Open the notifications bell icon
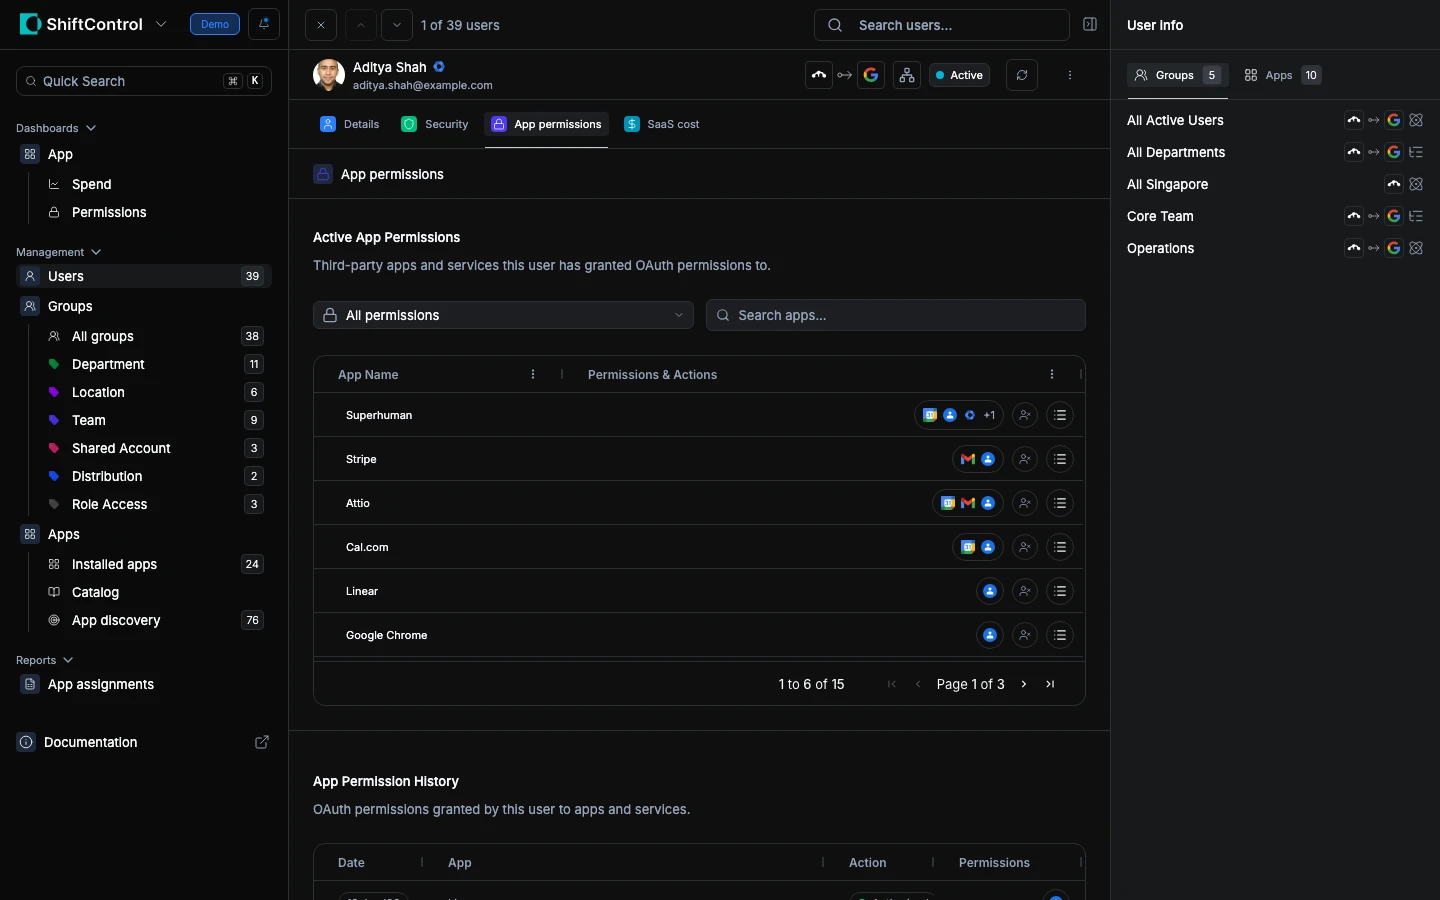This screenshot has width=1440, height=900. [264, 24]
